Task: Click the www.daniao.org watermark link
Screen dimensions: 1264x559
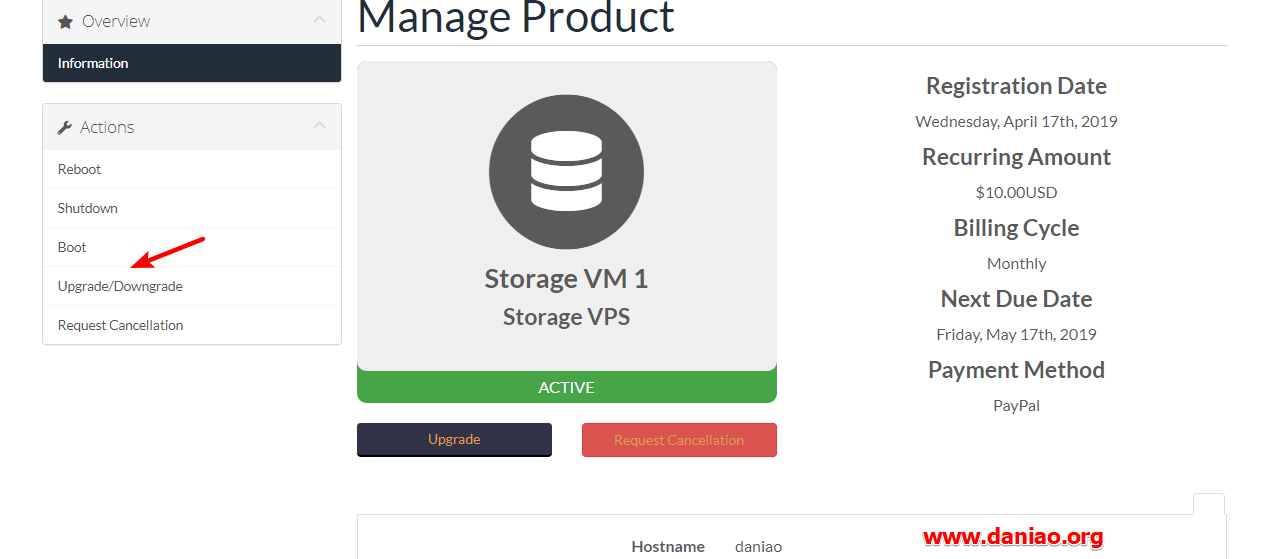Action: tap(1013, 537)
